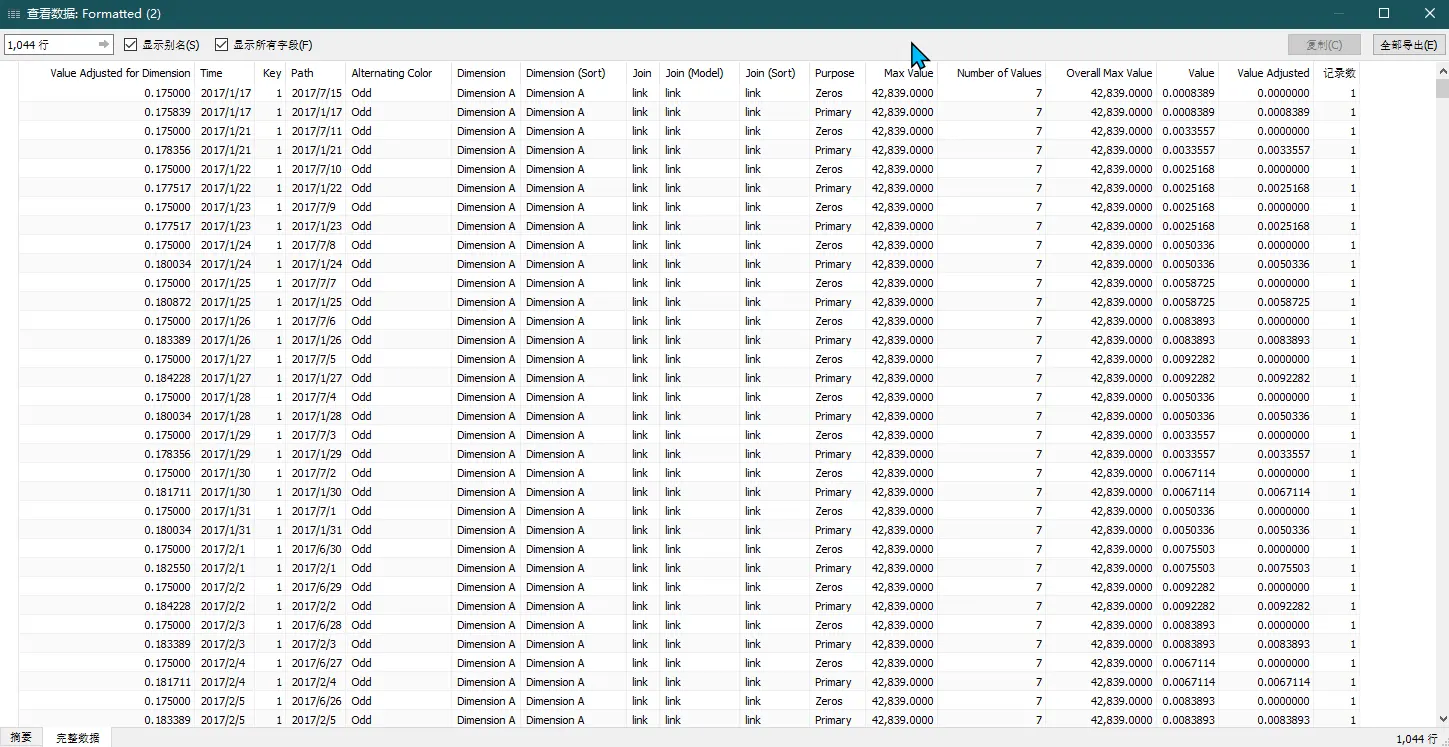The image size is (1449, 747).
Task: Click the Dimension column header
Action: pyautogui.click(x=481, y=73)
